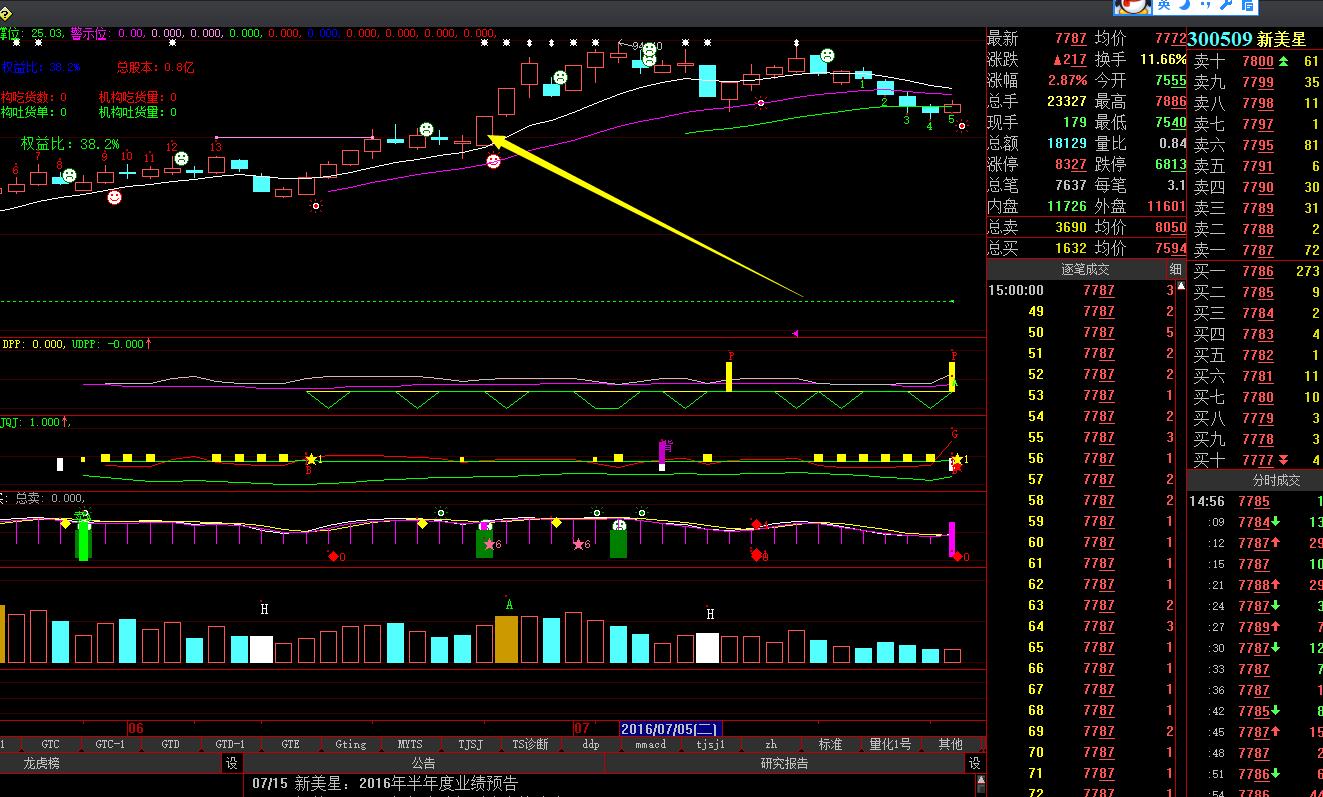This screenshot has width=1323, height=797.
Task: Click the 买一 7786 order row
Action: click(x=1255, y=271)
